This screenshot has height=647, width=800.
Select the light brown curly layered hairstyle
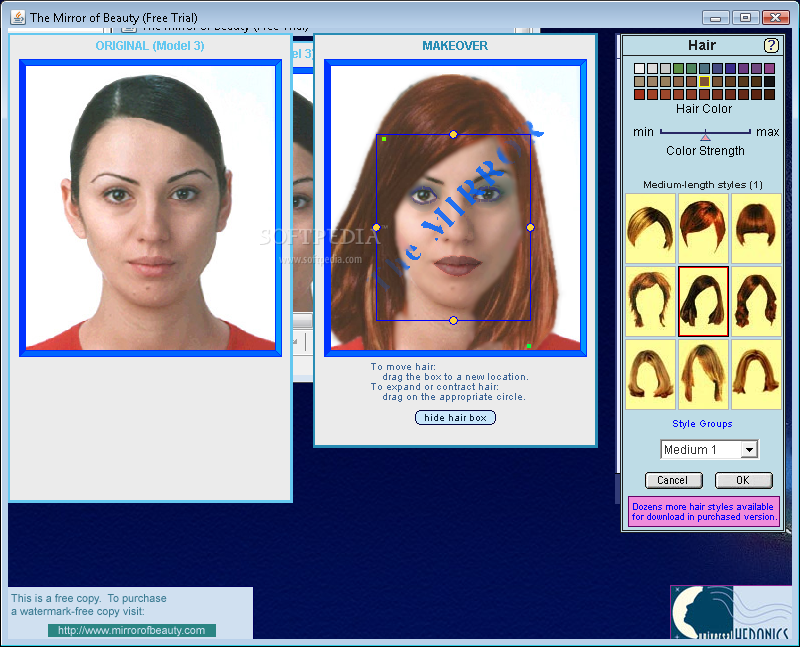pos(651,301)
